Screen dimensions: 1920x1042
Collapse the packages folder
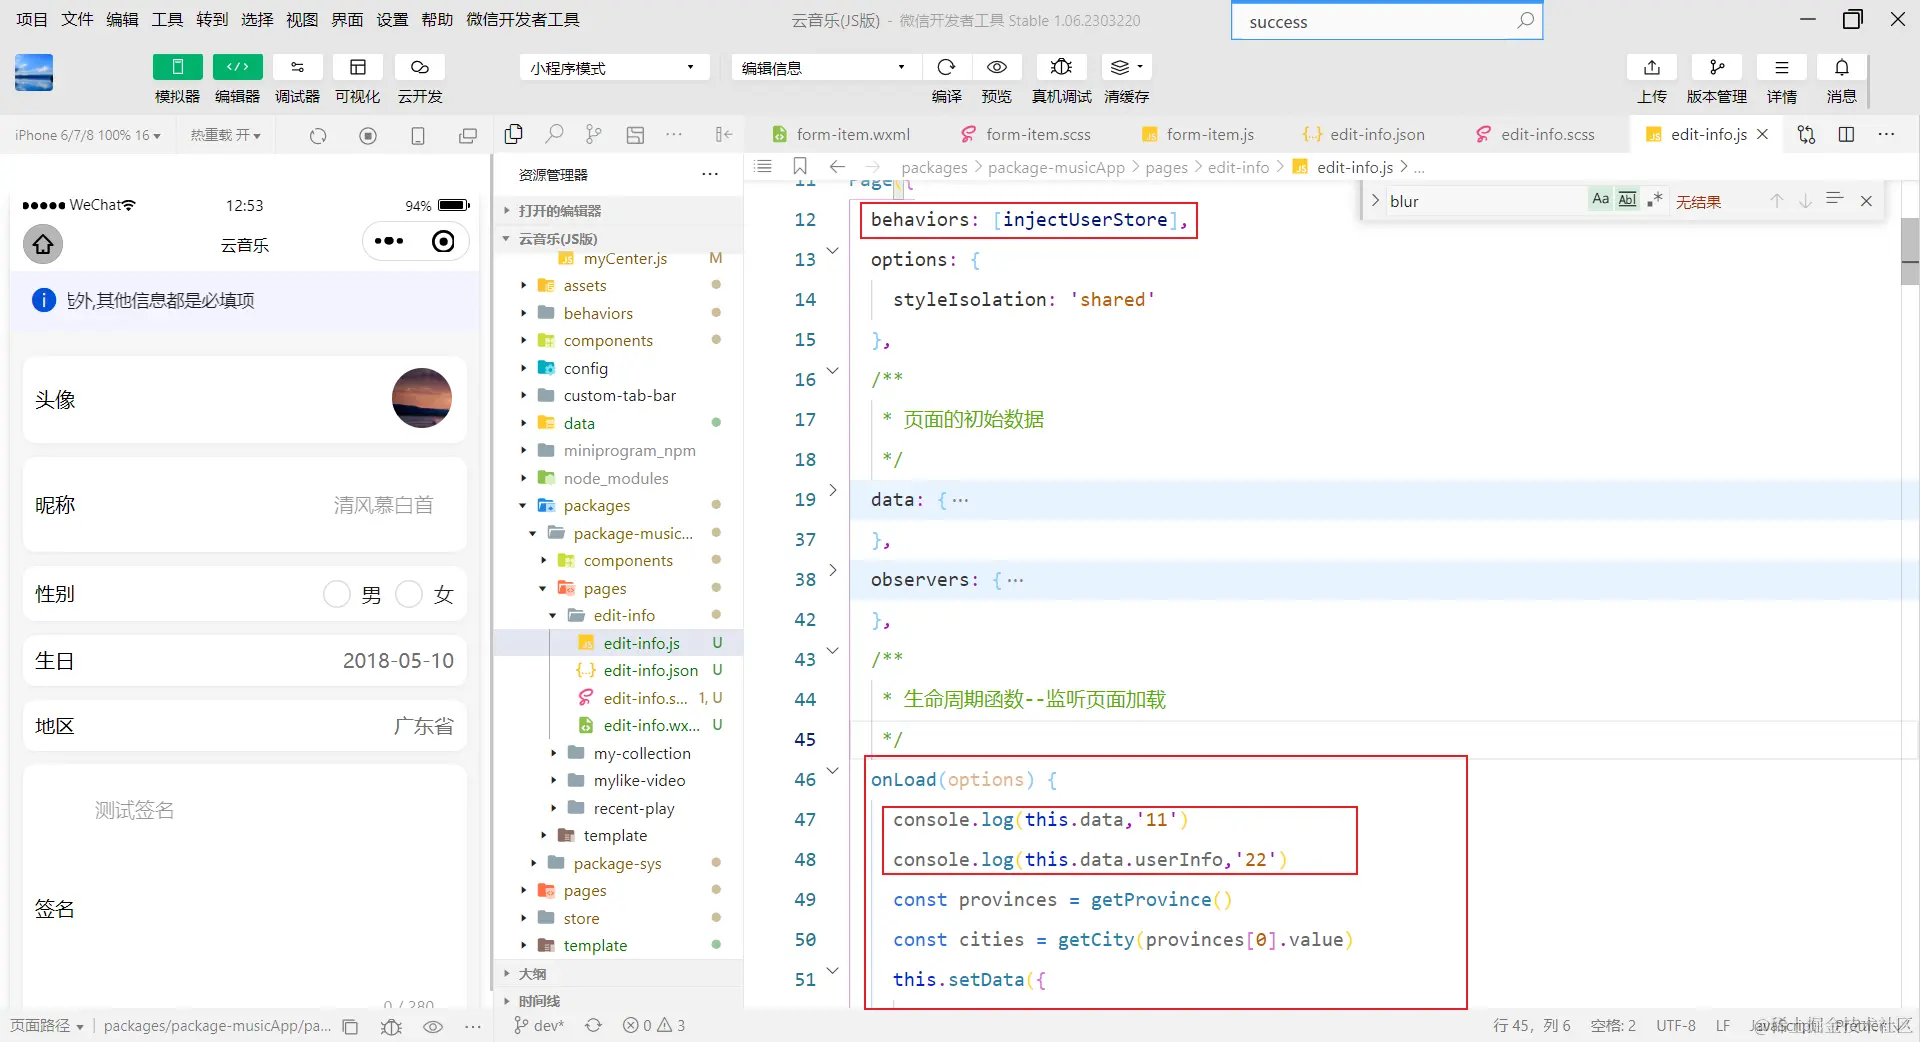coord(596,505)
